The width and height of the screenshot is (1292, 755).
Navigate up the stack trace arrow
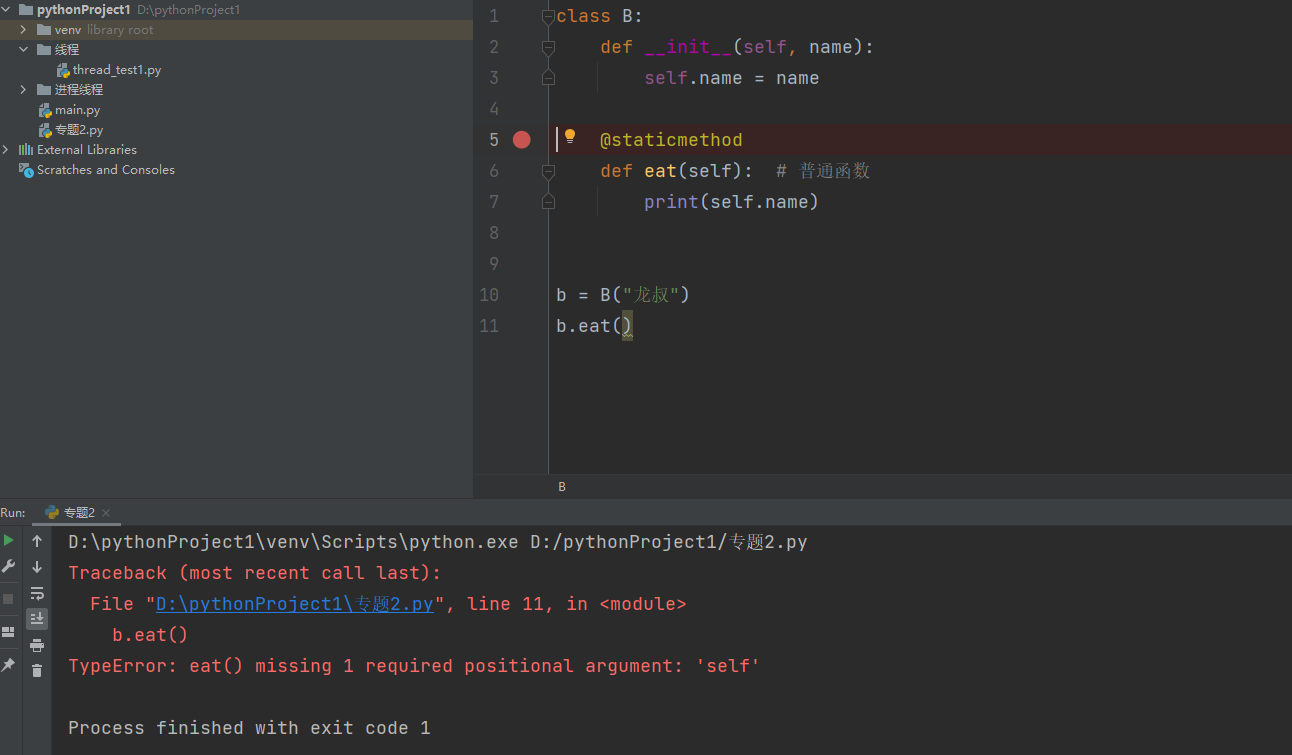(x=37, y=541)
